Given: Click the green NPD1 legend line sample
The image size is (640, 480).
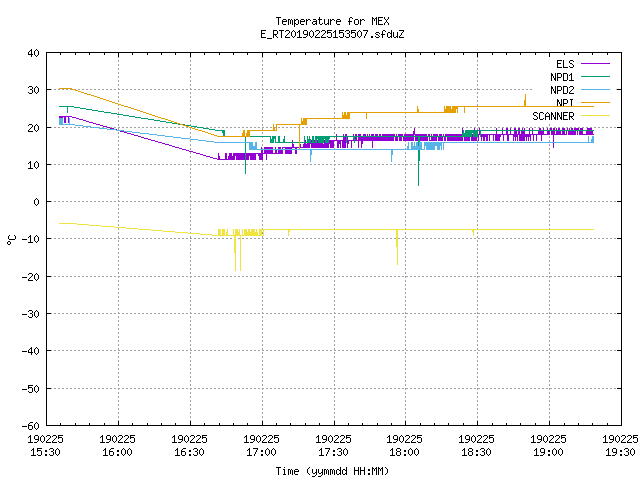Looking at the screenshot, I should (595, 76).
